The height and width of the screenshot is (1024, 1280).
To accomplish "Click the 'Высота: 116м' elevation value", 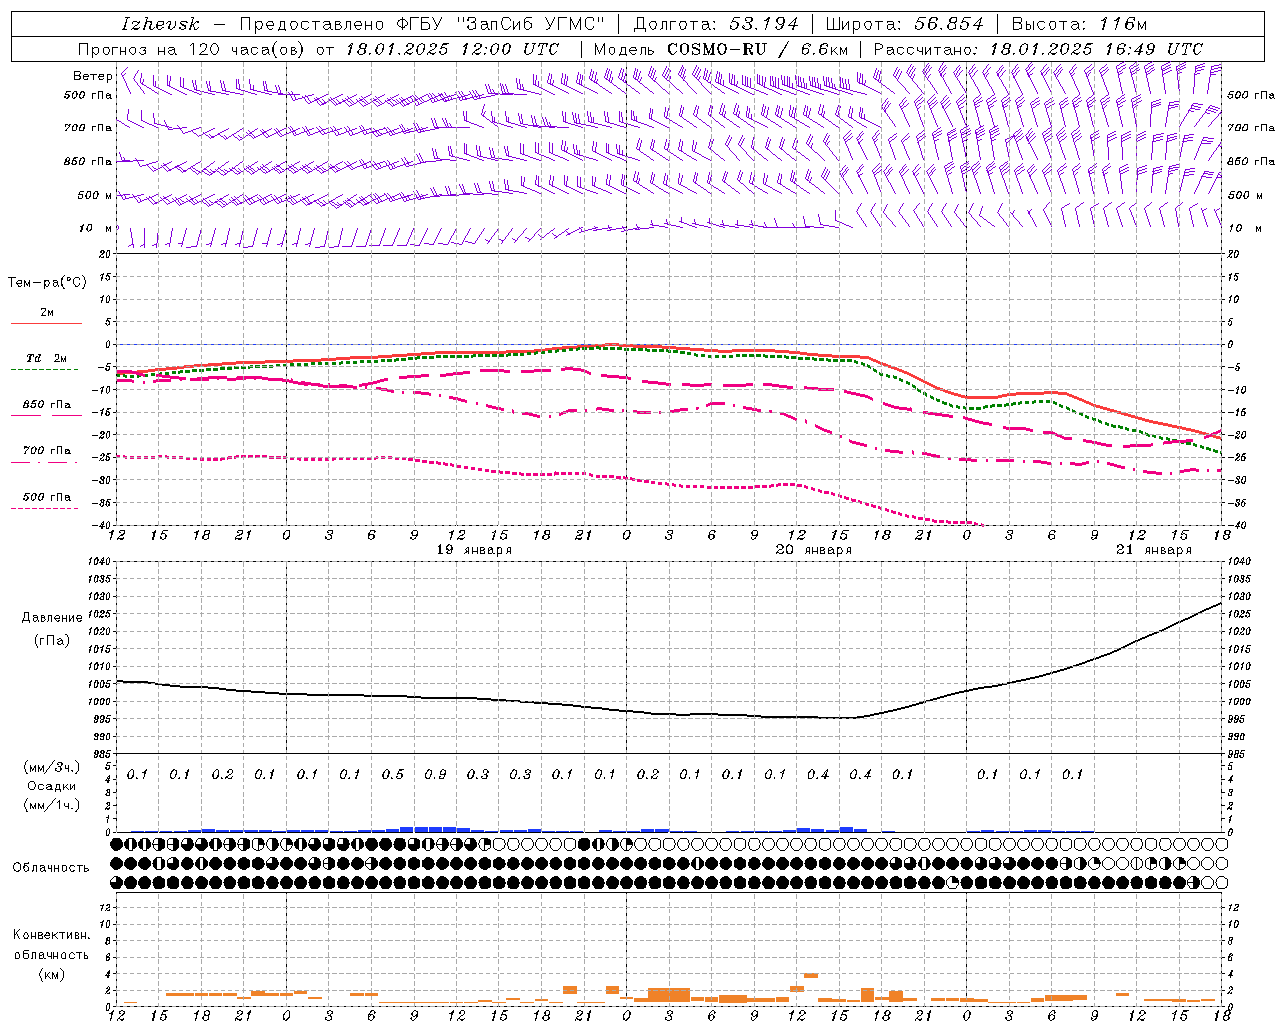I will tap(1080, 24).
